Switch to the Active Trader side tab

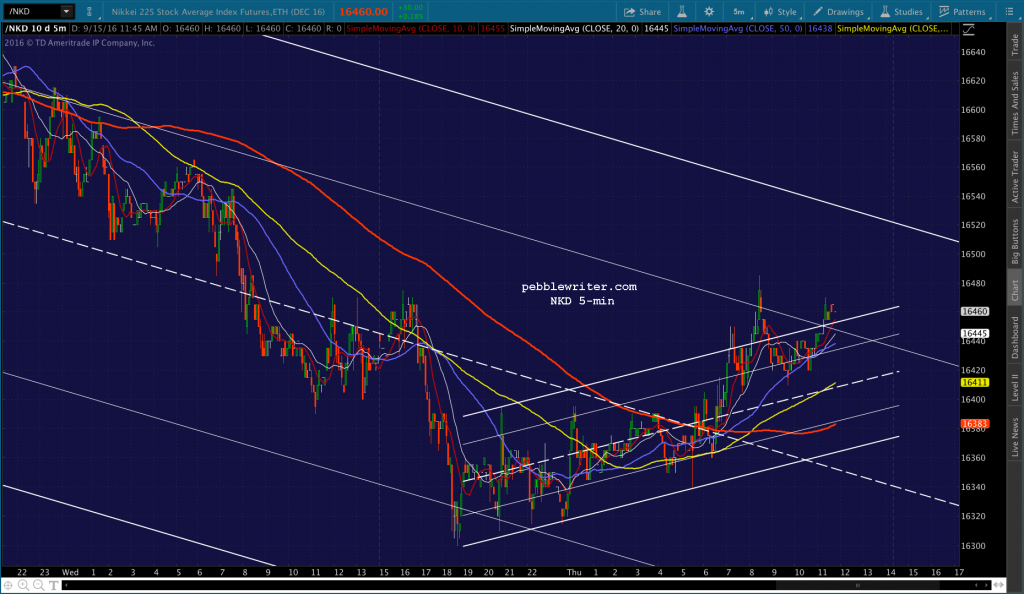click(x=1015, y=176)
